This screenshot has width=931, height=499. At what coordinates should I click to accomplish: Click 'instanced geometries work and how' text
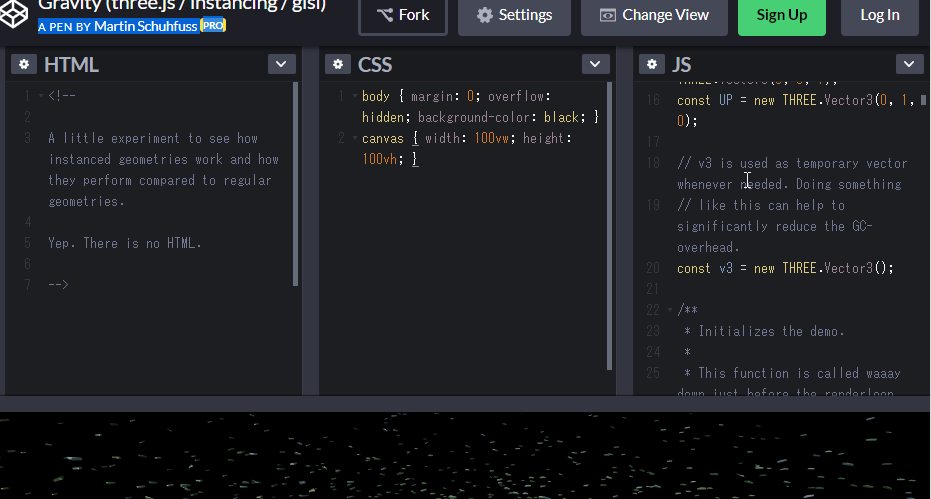point(164,159)
